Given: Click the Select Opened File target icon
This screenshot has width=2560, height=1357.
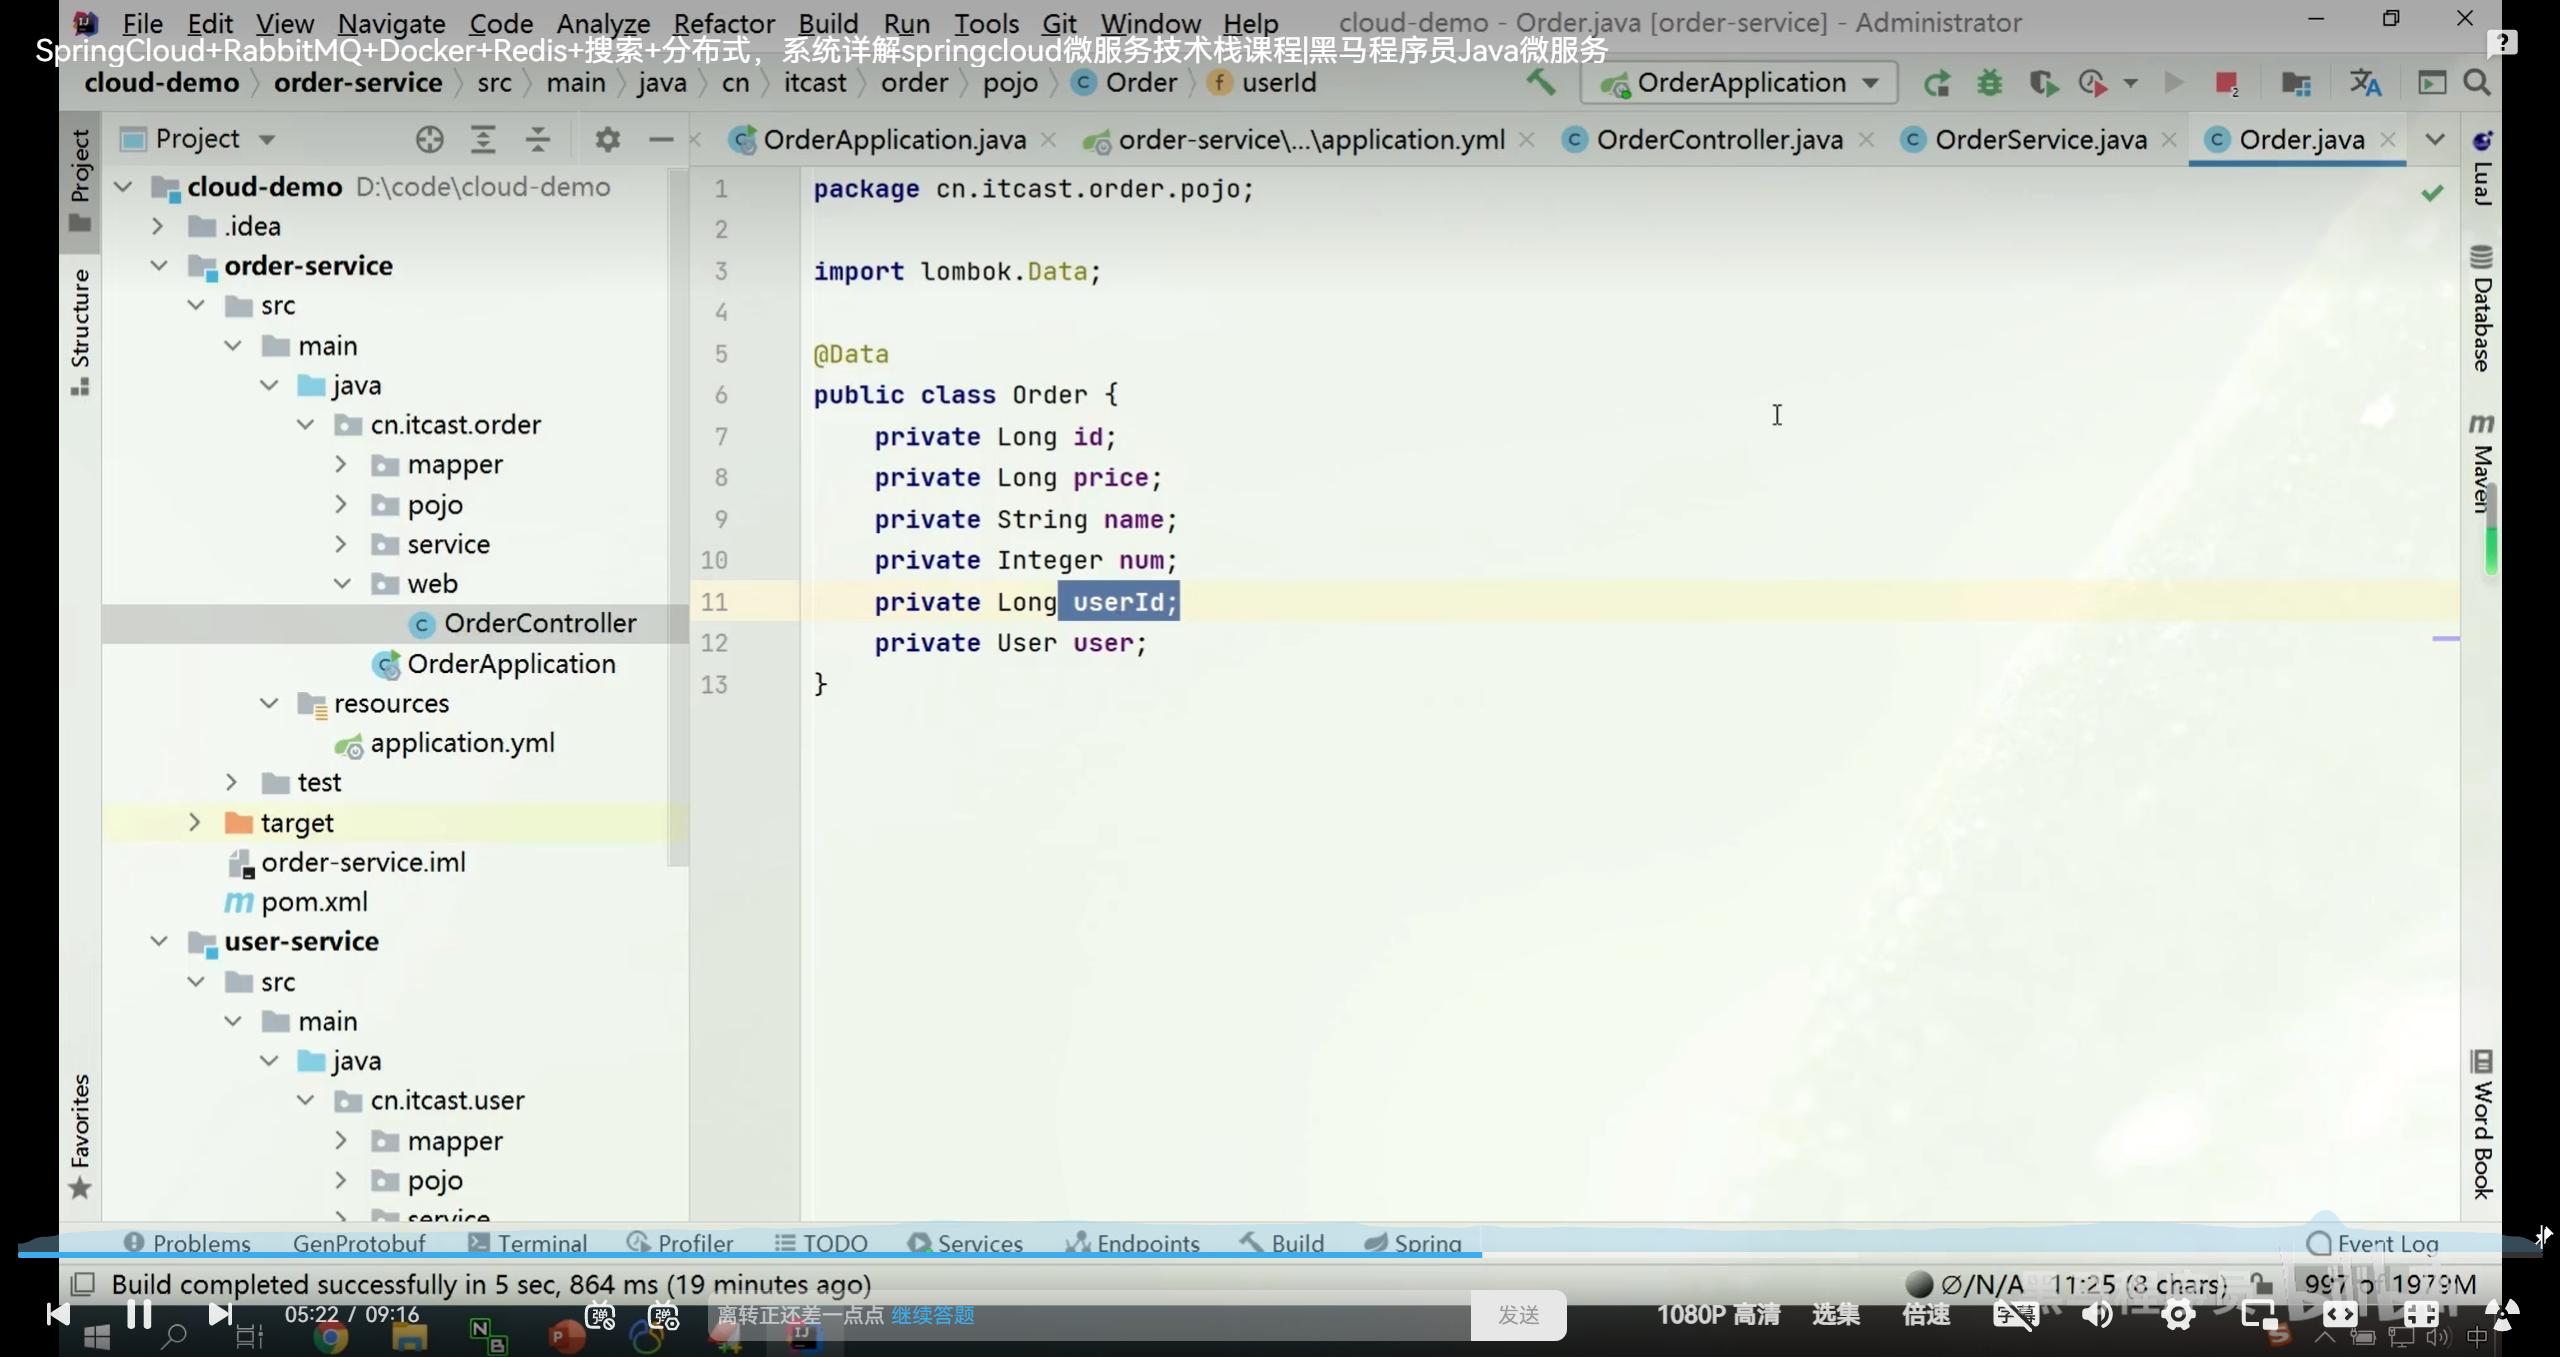Looking at the screenshot, I should coord(429,139).
